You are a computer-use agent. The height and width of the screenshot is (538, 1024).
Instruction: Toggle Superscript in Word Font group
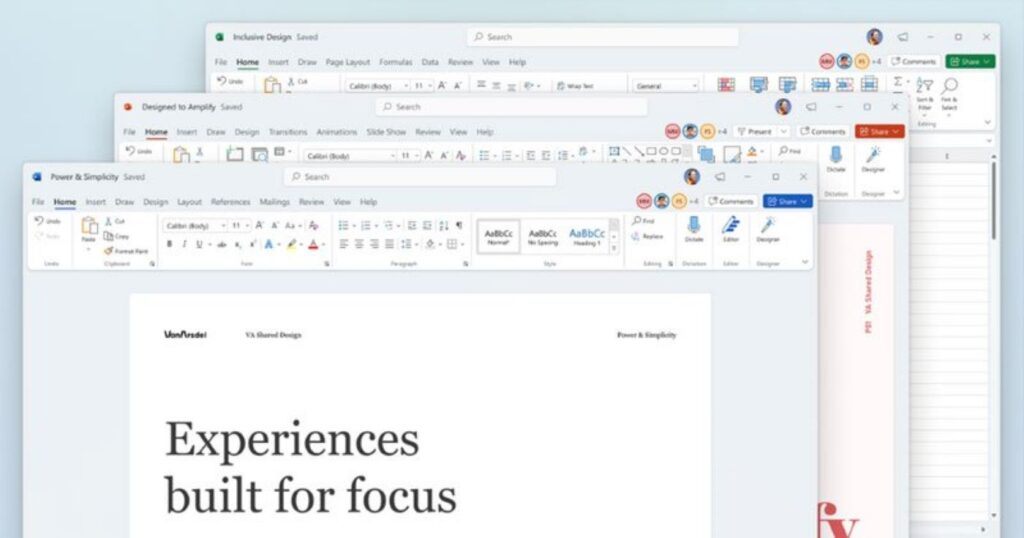click(x=252, y=244)
